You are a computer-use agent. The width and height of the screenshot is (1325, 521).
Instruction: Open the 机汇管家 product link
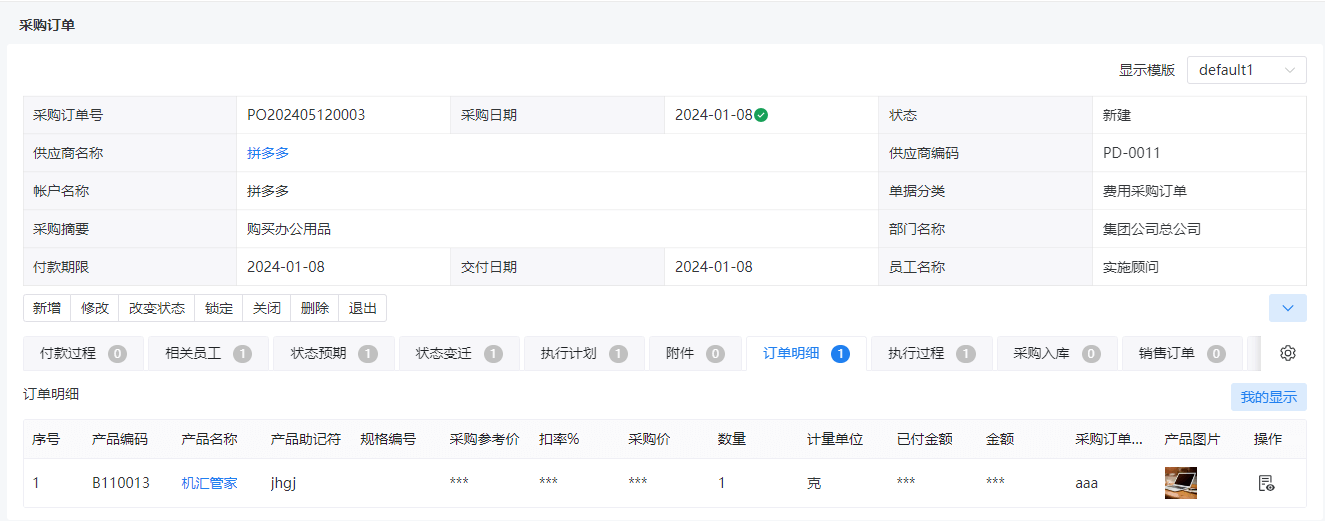(209, 483)
